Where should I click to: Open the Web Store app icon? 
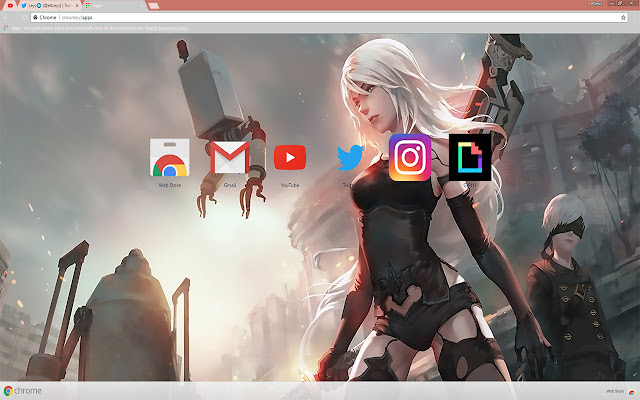pos(169,158)
